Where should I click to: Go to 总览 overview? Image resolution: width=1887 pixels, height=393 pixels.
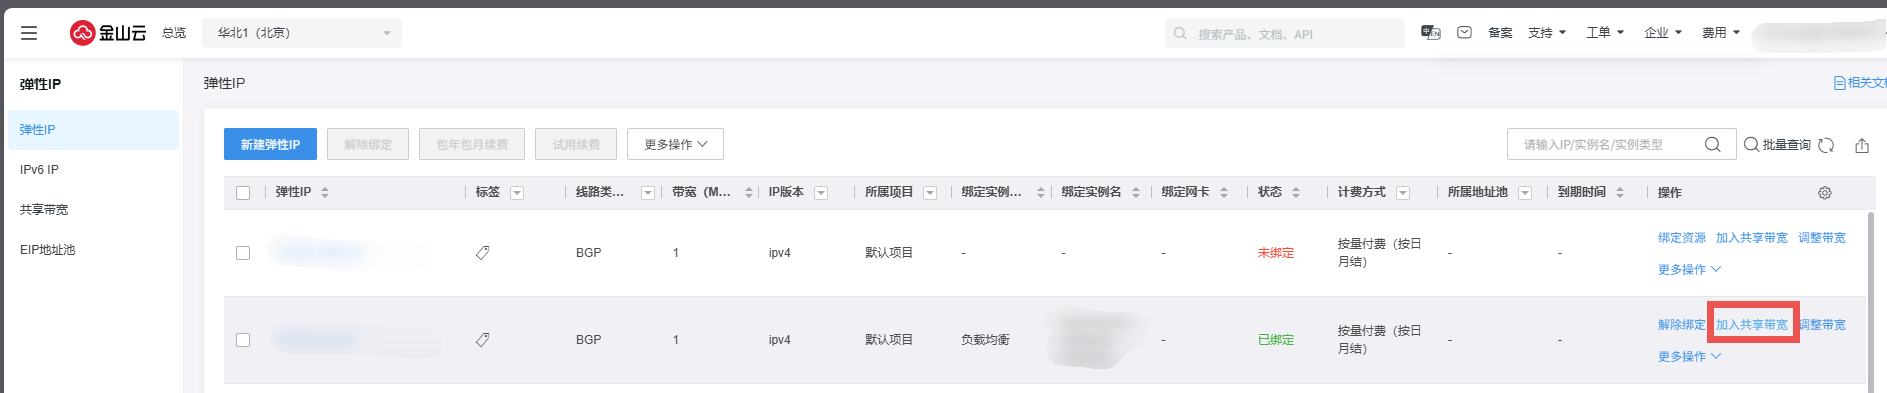(174, 33)
